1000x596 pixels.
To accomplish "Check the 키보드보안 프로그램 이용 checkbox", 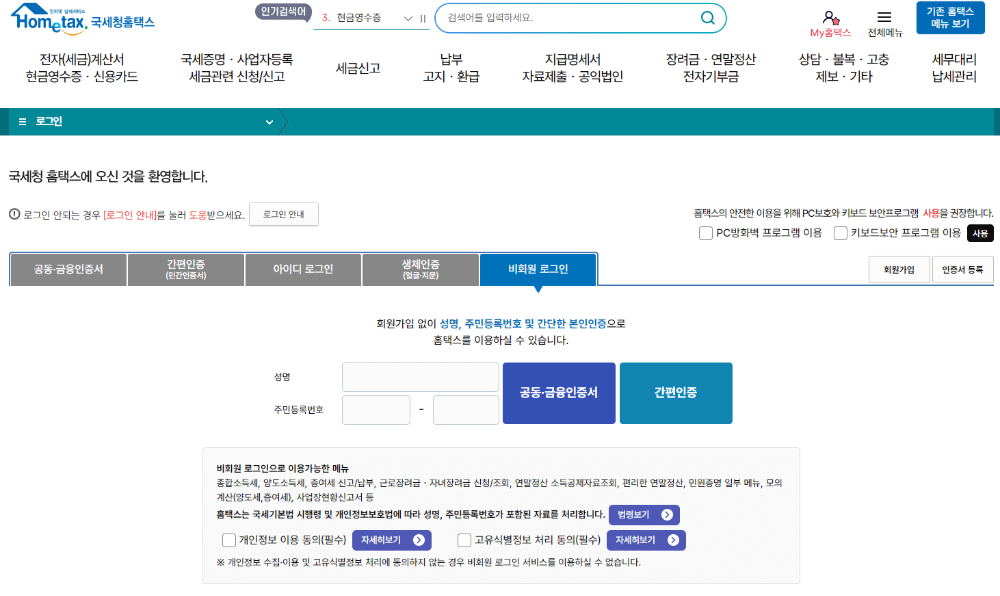I will (x=840, y=233).
